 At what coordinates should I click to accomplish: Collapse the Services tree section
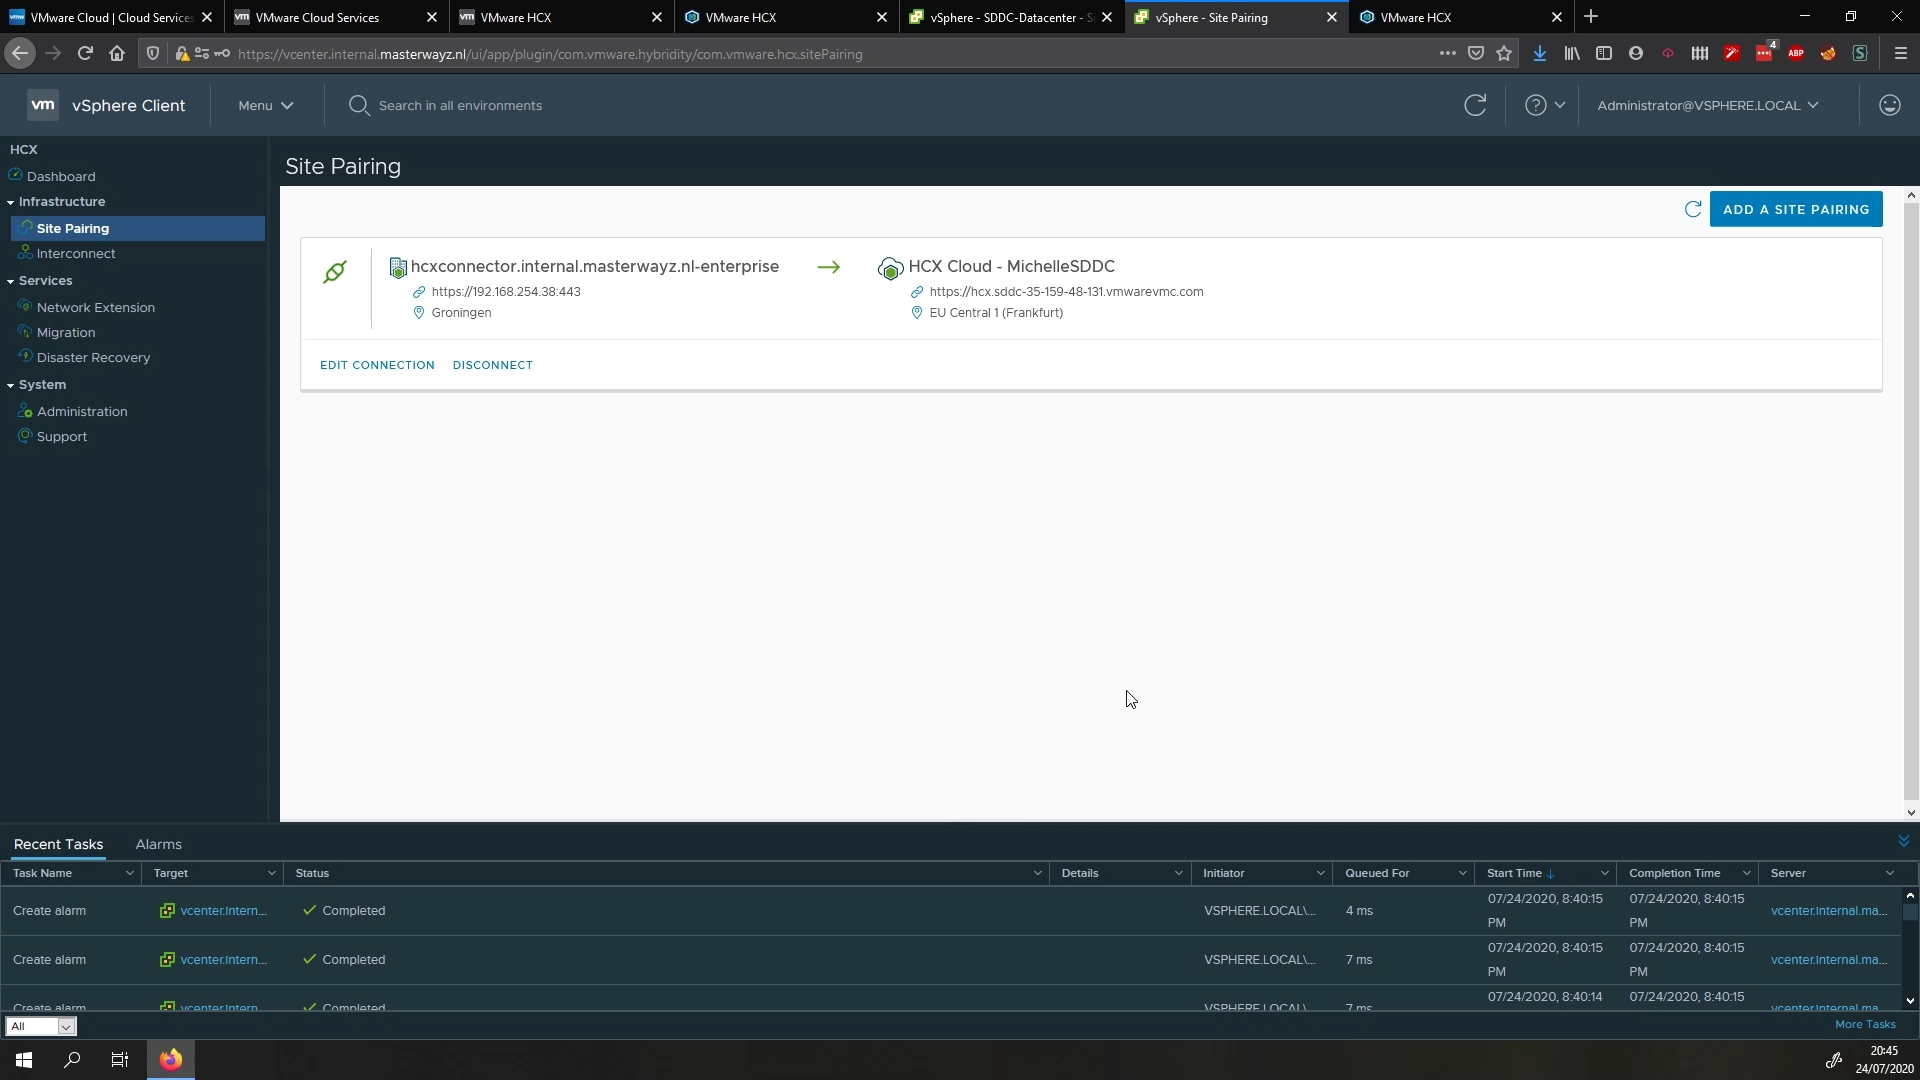(x=10, y=281)
